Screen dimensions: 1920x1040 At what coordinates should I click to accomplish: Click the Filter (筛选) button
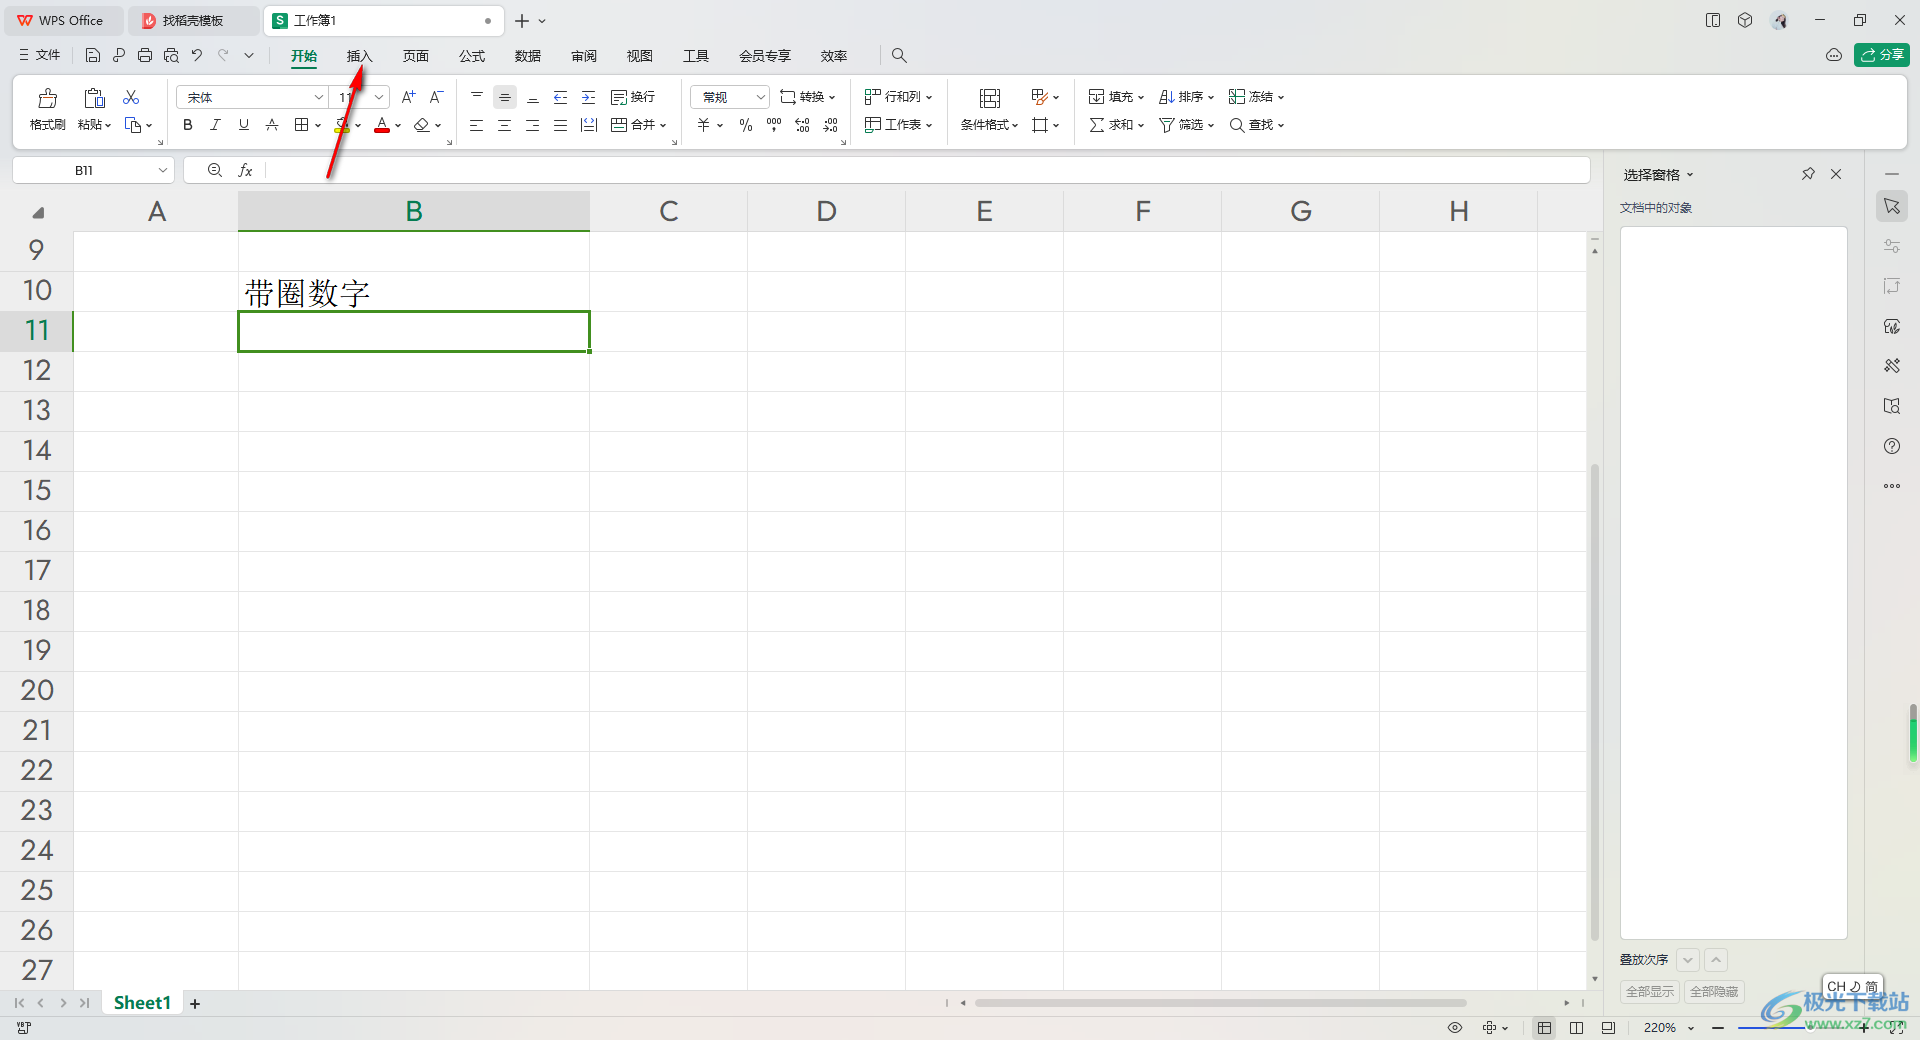click(x=1186, y=125)
